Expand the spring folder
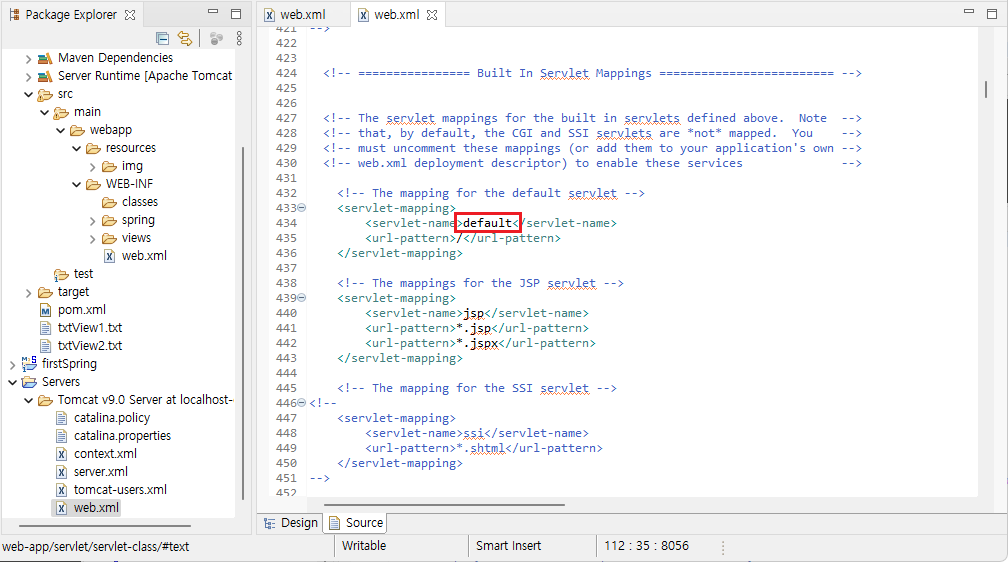The height and width of the screenshot is (562, 1008). [x=92, y=221]
